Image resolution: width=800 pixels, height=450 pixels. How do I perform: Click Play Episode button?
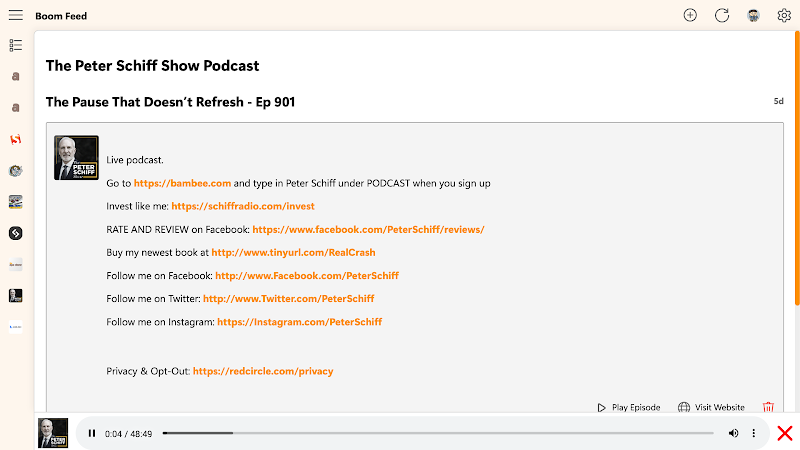pos(629,407)
